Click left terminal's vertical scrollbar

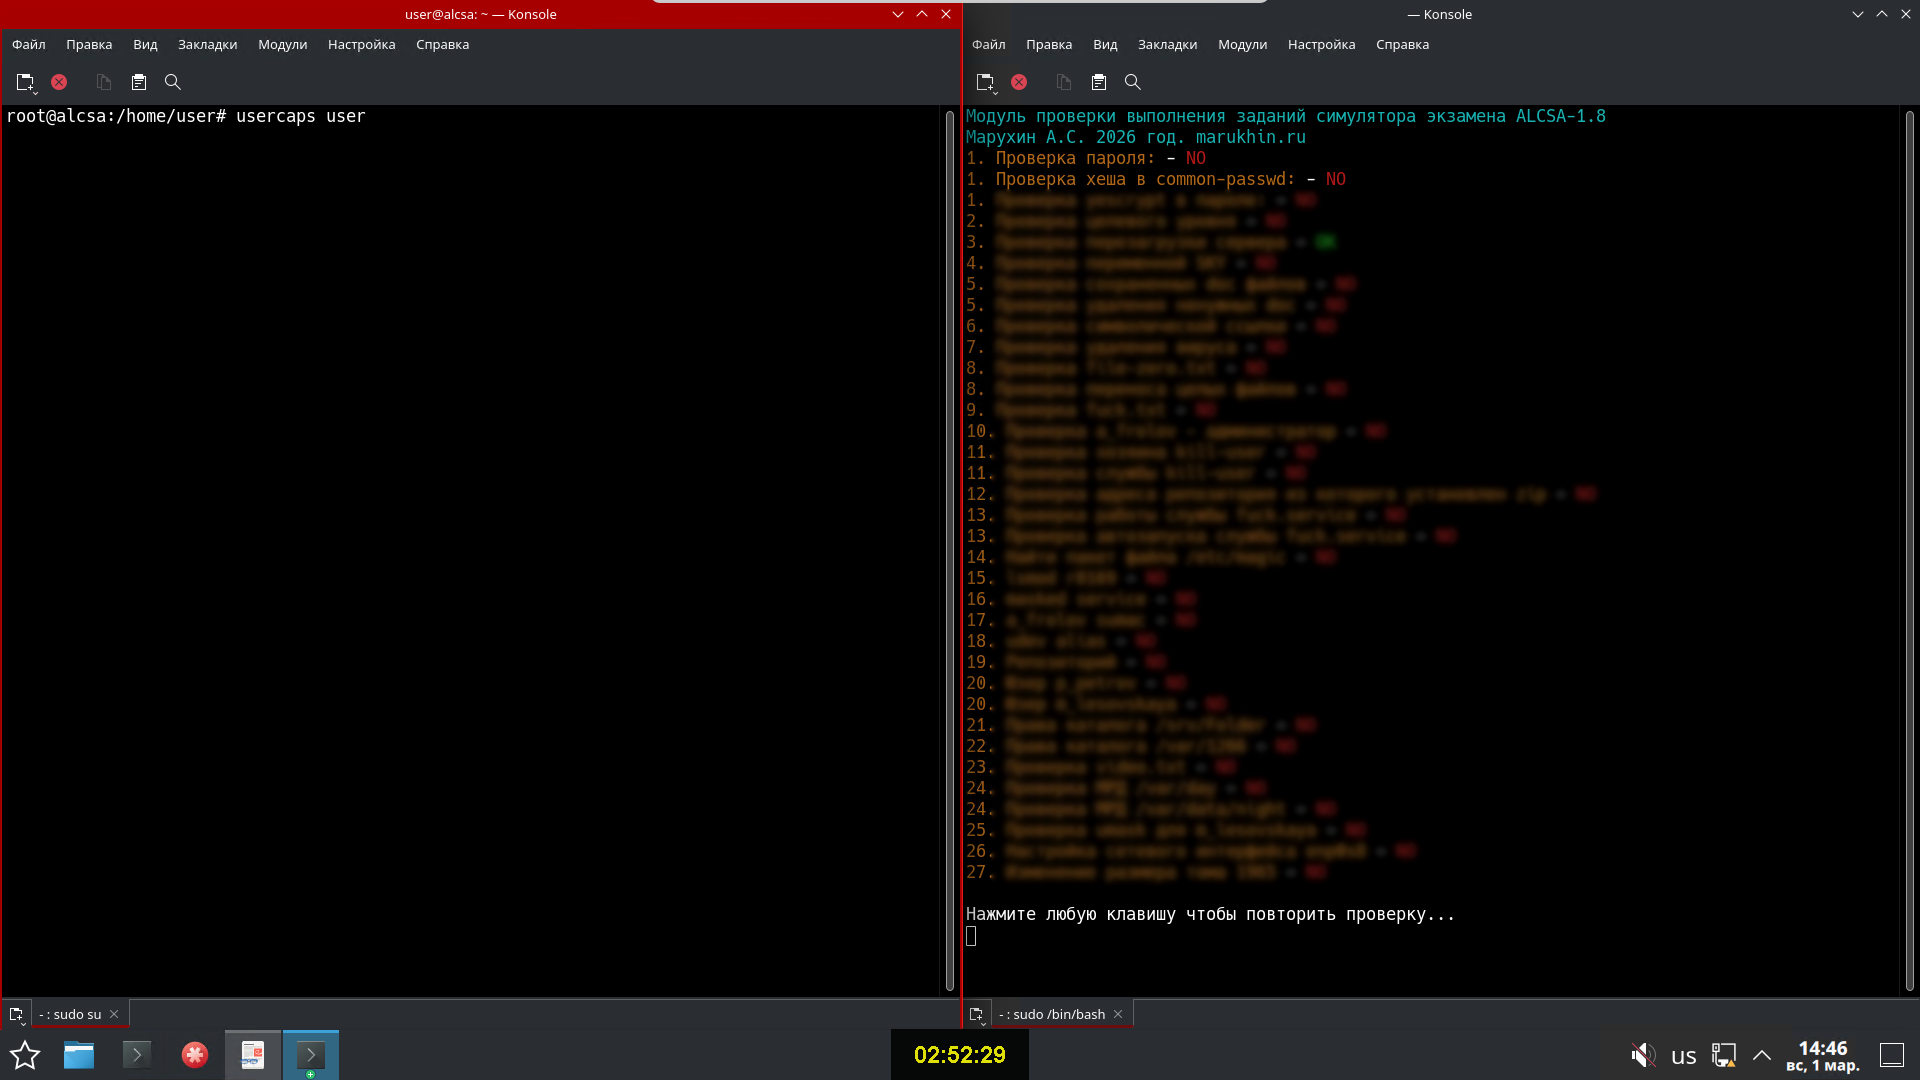(x=949, y=550)
